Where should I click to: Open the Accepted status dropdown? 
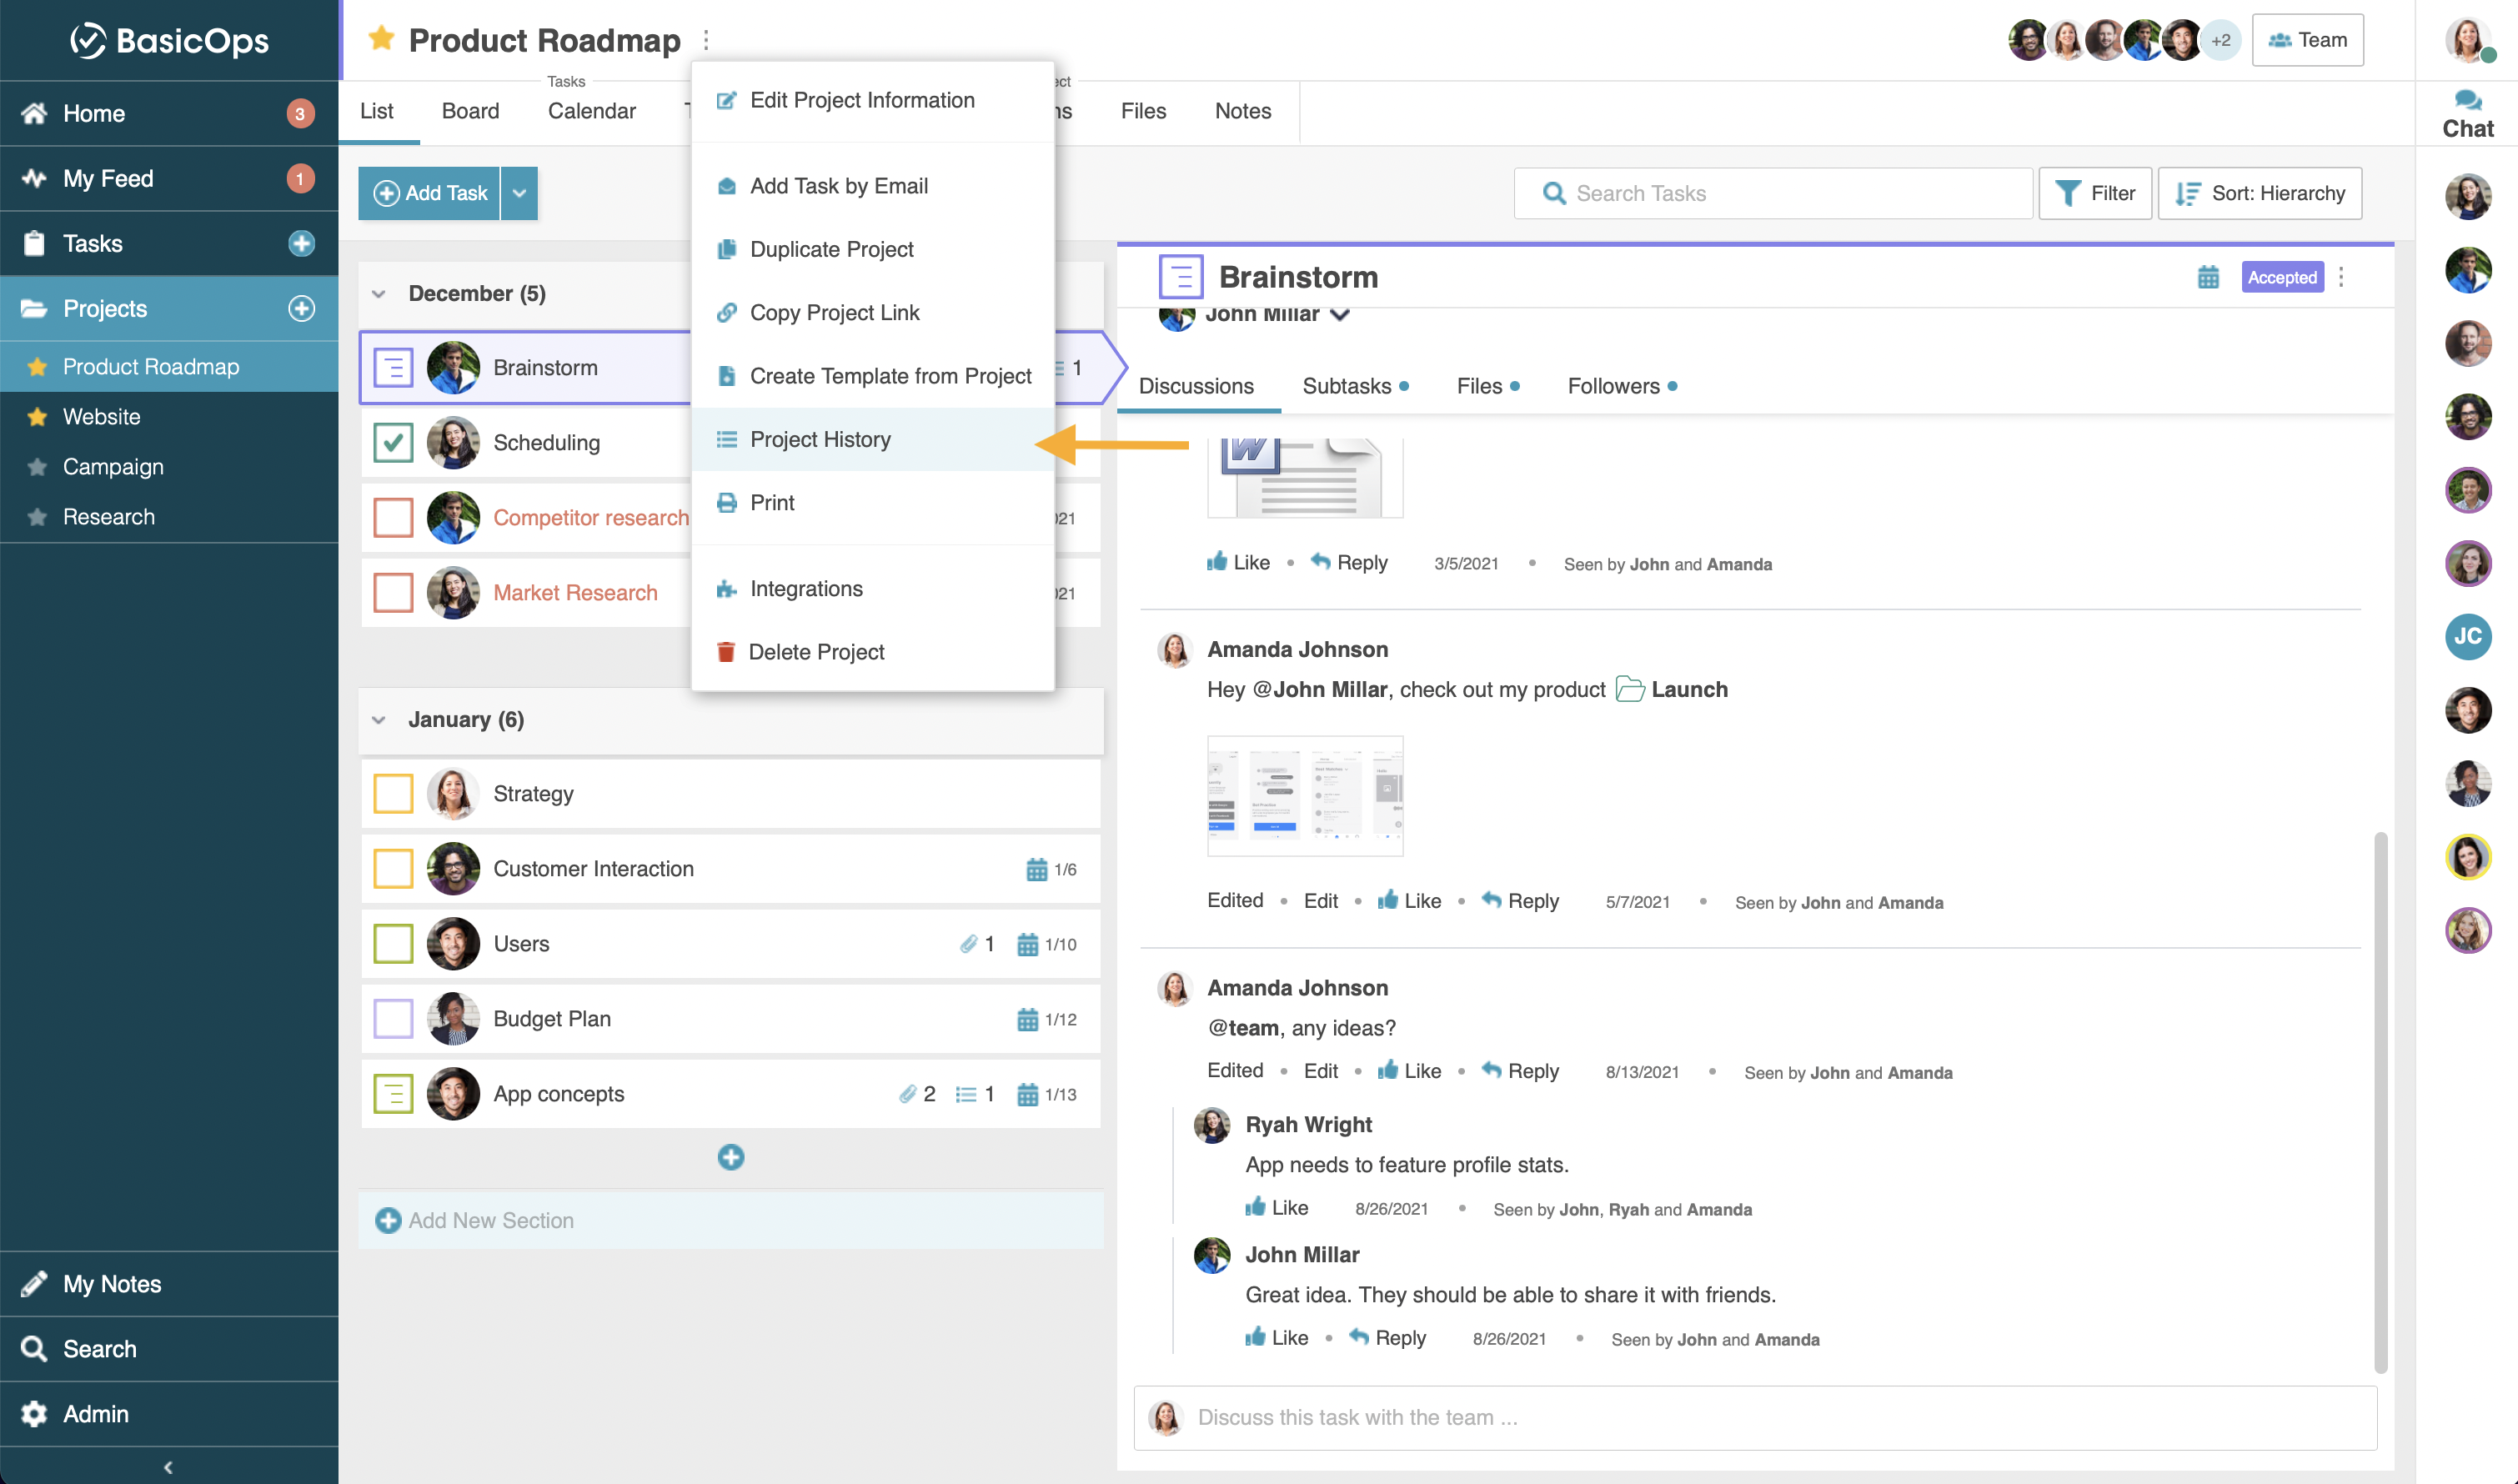tap(2281, 277)
